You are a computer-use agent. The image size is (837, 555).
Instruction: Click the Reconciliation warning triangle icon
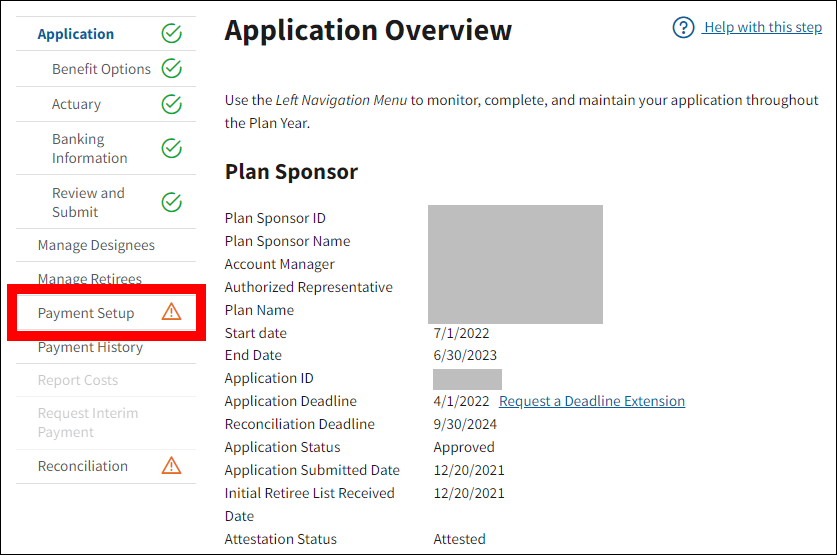point(171,466)
